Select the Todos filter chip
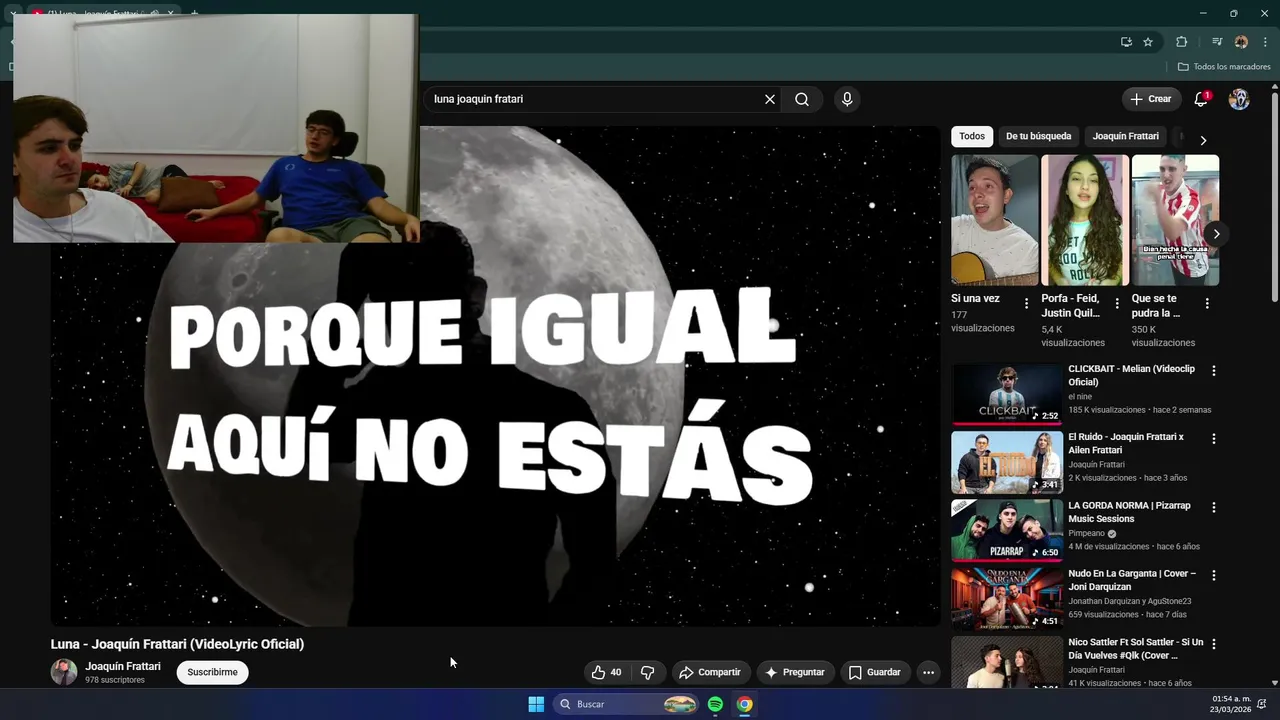Viewport: 1280px width, 720px height. 972,136
